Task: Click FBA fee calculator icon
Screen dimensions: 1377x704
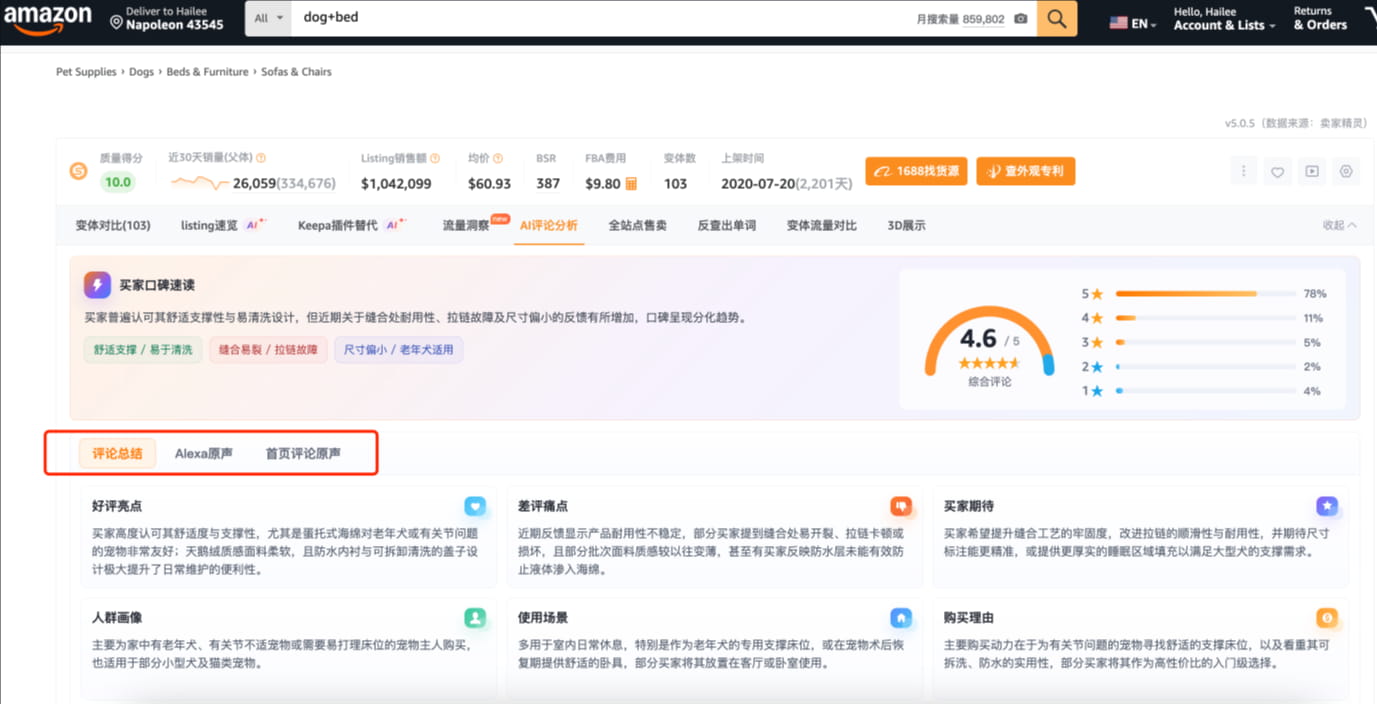Action: [x=631, y=184]
